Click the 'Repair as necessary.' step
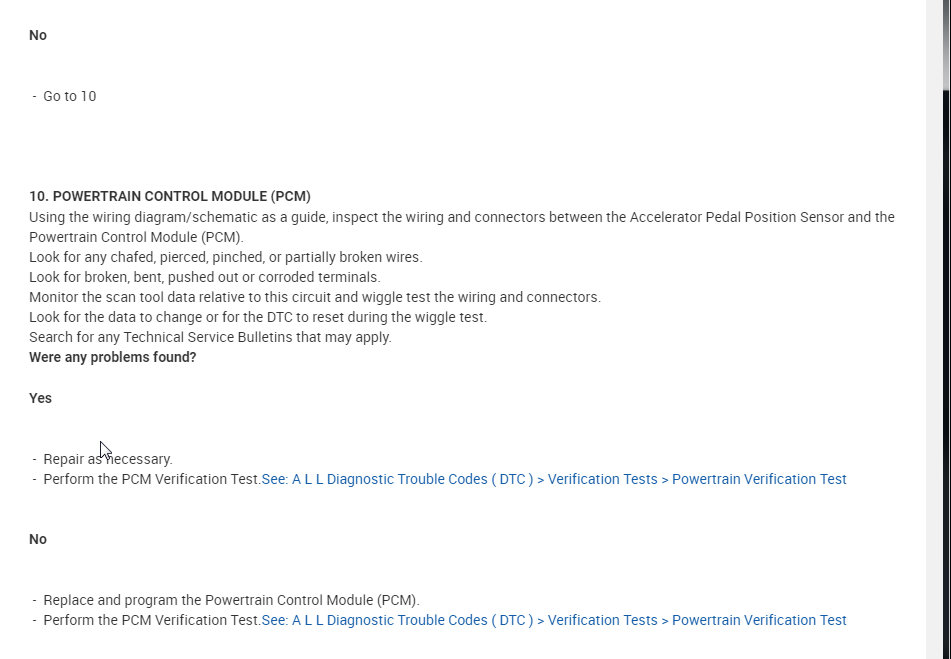The image size is (951, 659). pos(108,459)
